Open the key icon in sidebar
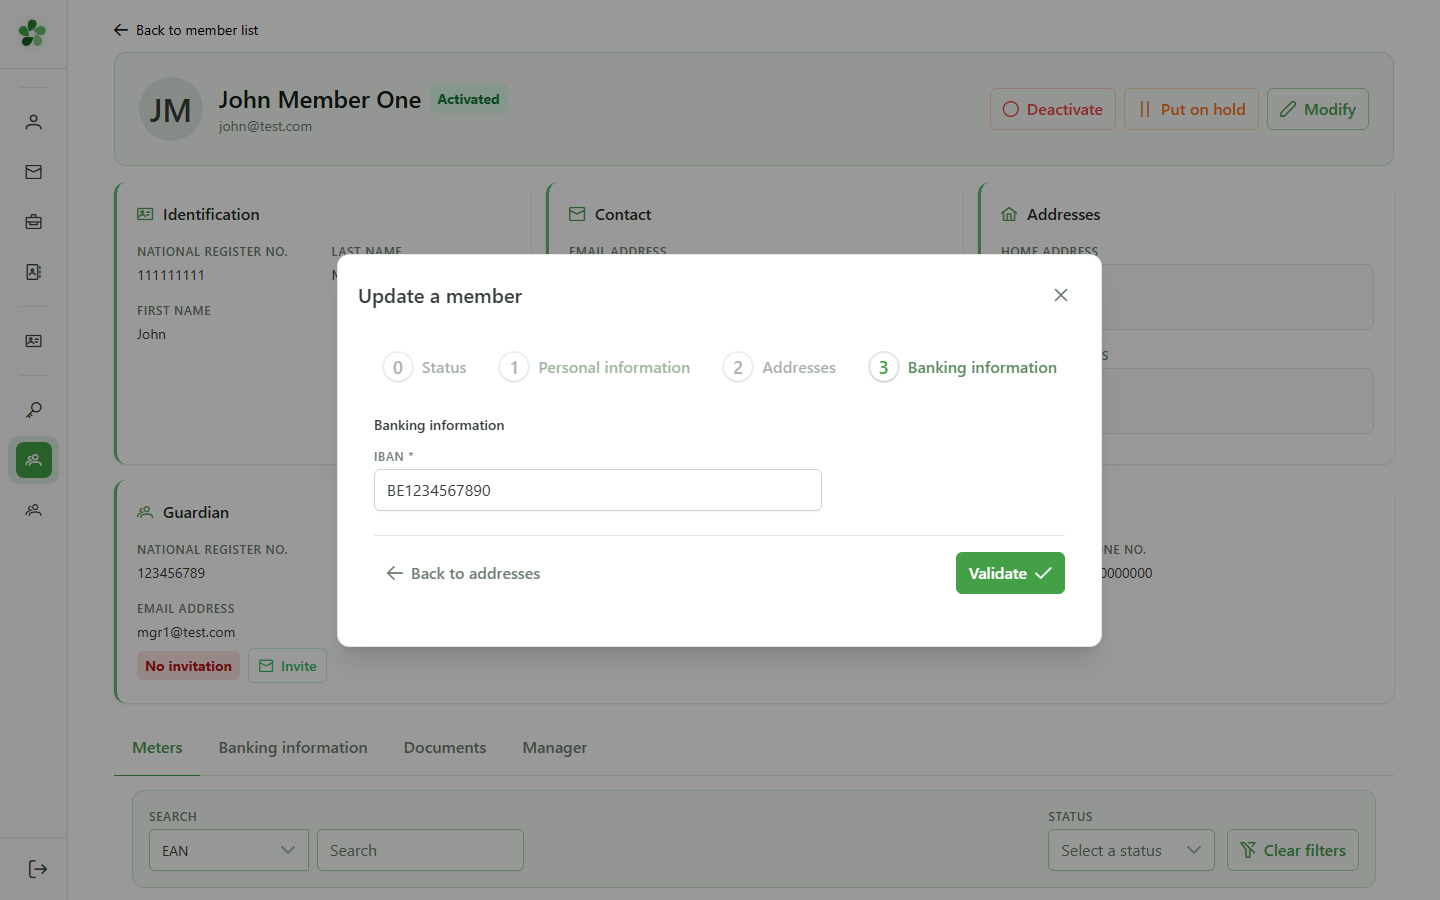The height and width of the screenshot is (900, 1440). click(33, 410)
